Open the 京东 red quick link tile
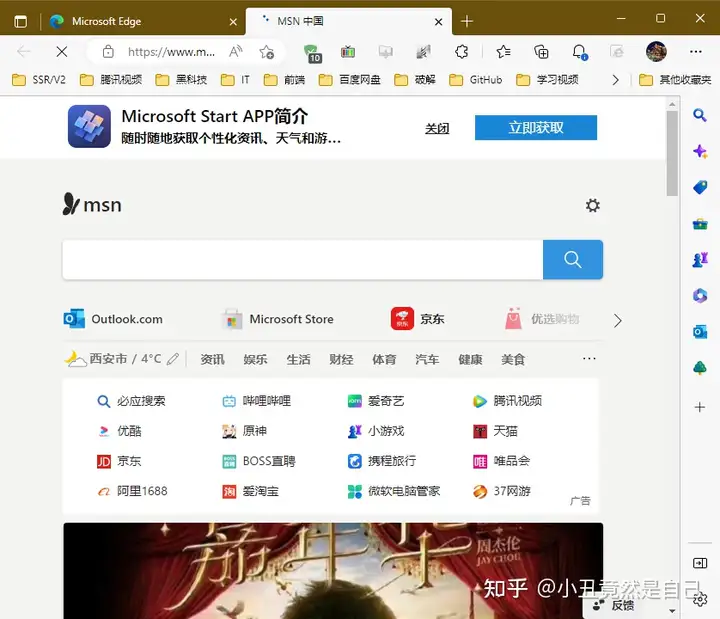720x619 pixels. click(x=417, y=319)
